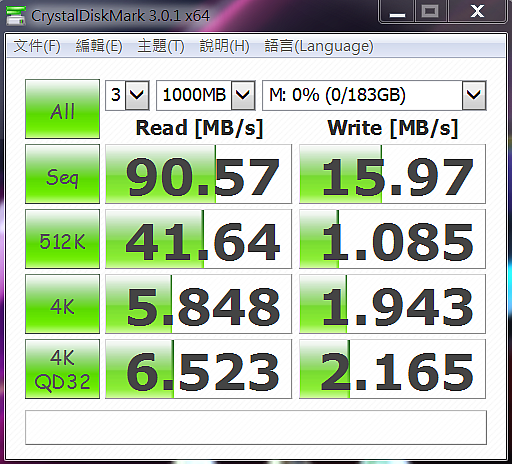Maximize the CrystalDiskMark window
The image size is (512, 464).
click(430, 12)
